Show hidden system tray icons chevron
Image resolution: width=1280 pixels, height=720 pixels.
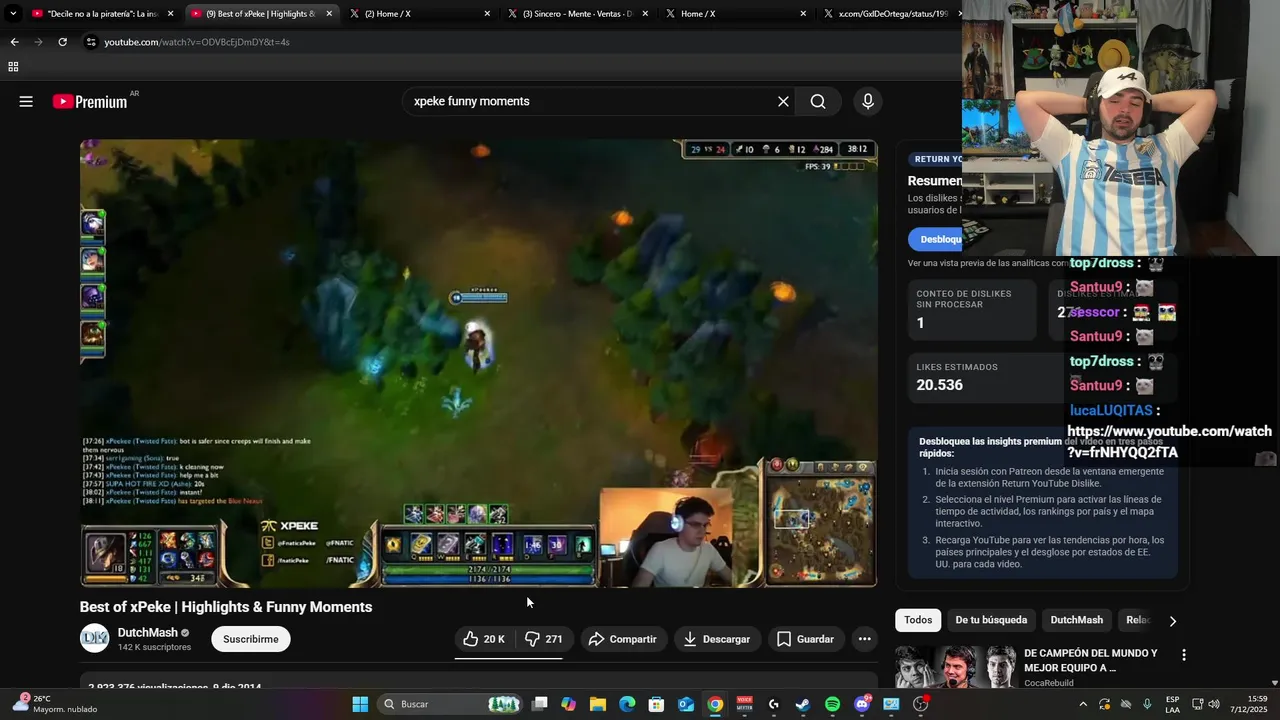1083,704
